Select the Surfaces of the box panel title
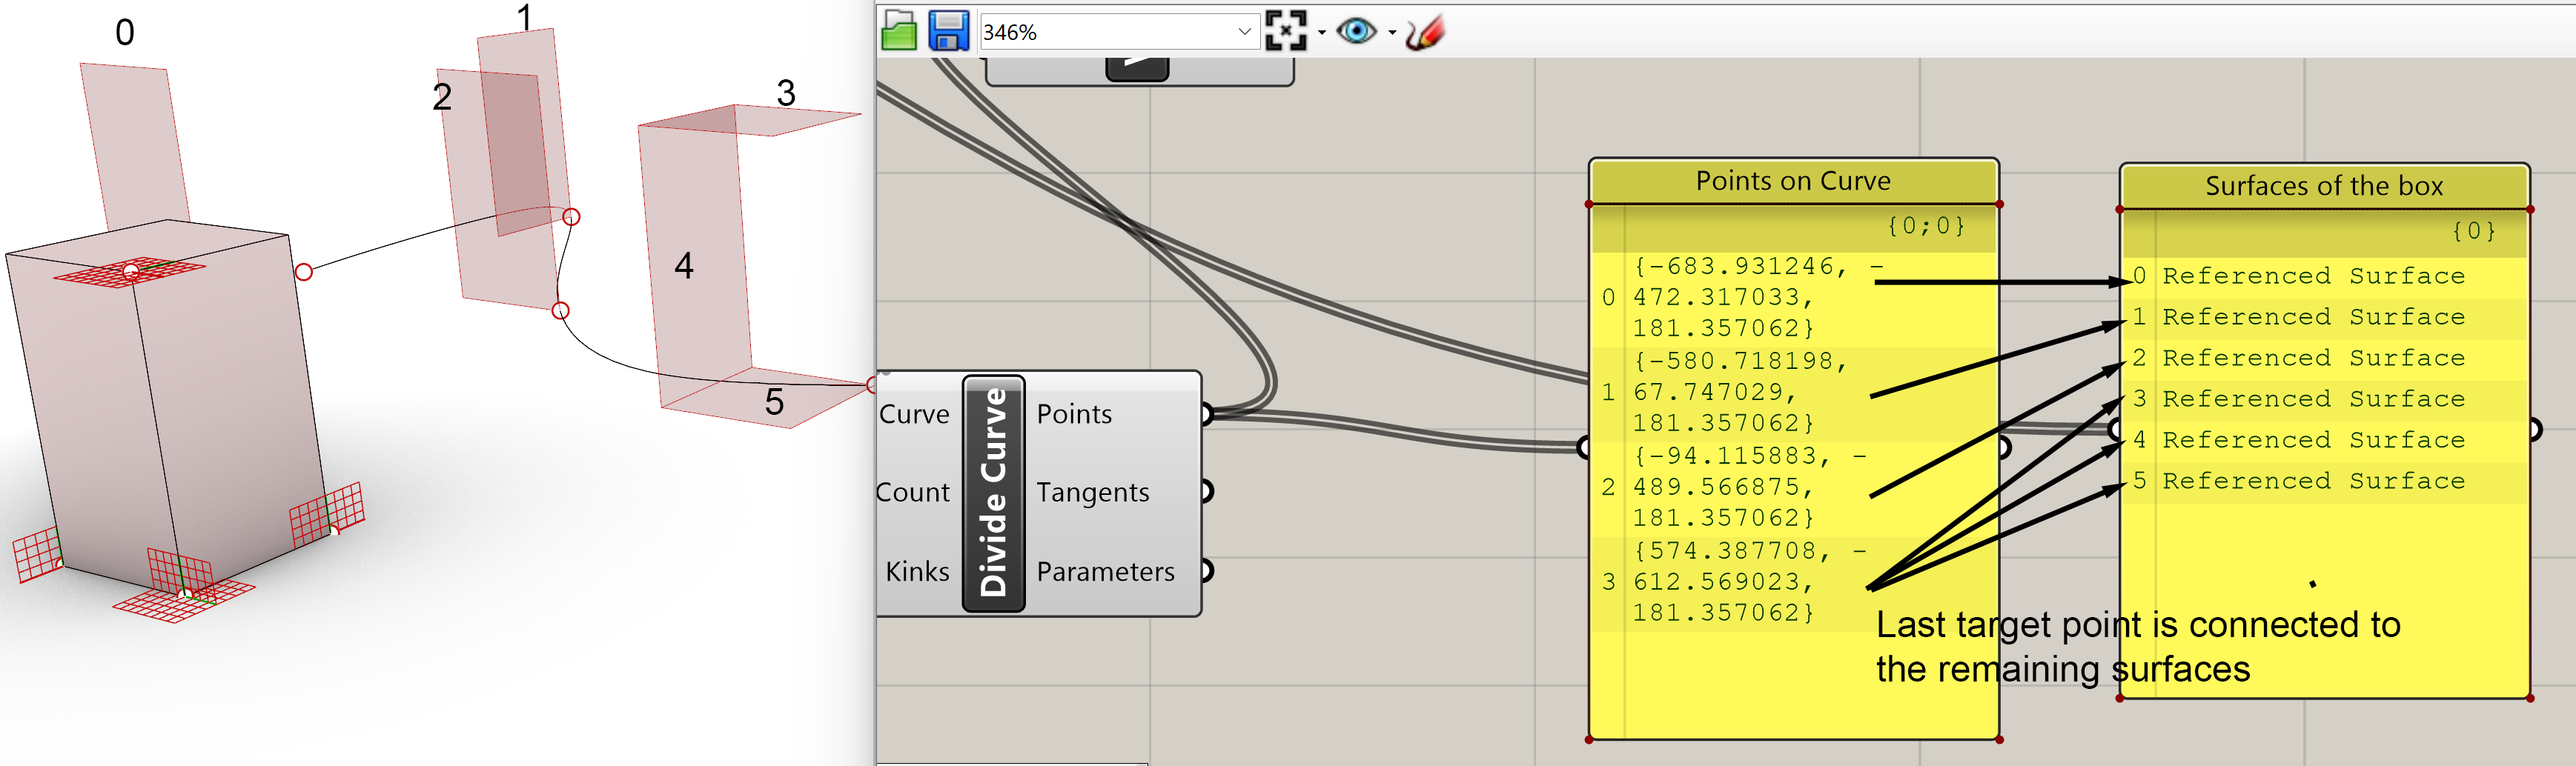Image resolution: width=2576 pixels, height=766 pixels. click(2323, 186)
